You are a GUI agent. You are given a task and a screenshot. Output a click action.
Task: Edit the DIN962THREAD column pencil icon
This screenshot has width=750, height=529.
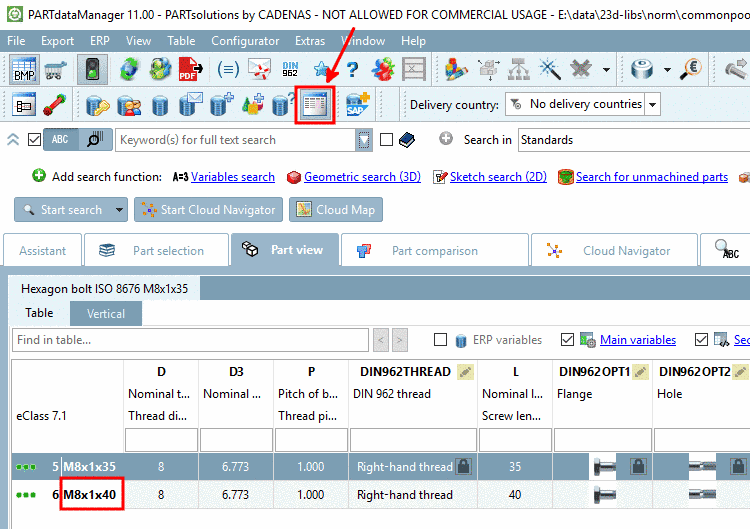coord(465,372)
